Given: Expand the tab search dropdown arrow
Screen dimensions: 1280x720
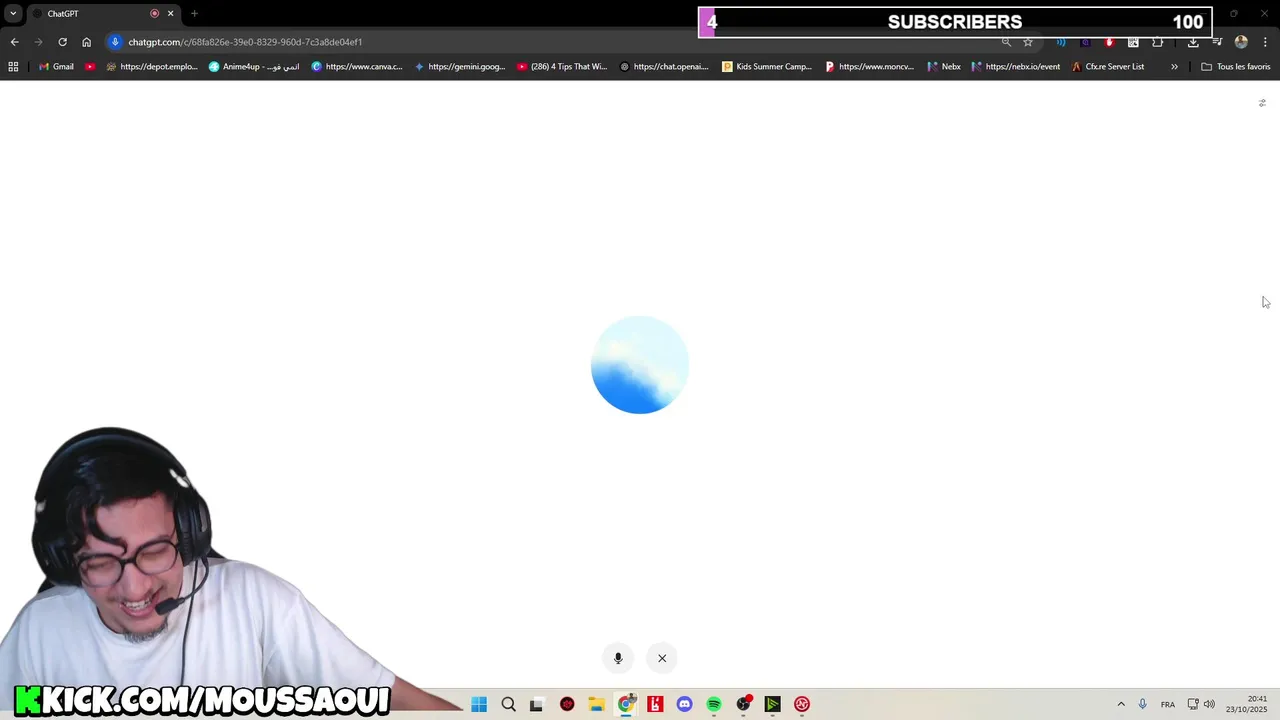Looking at the screenshot, I should point(13,14).
